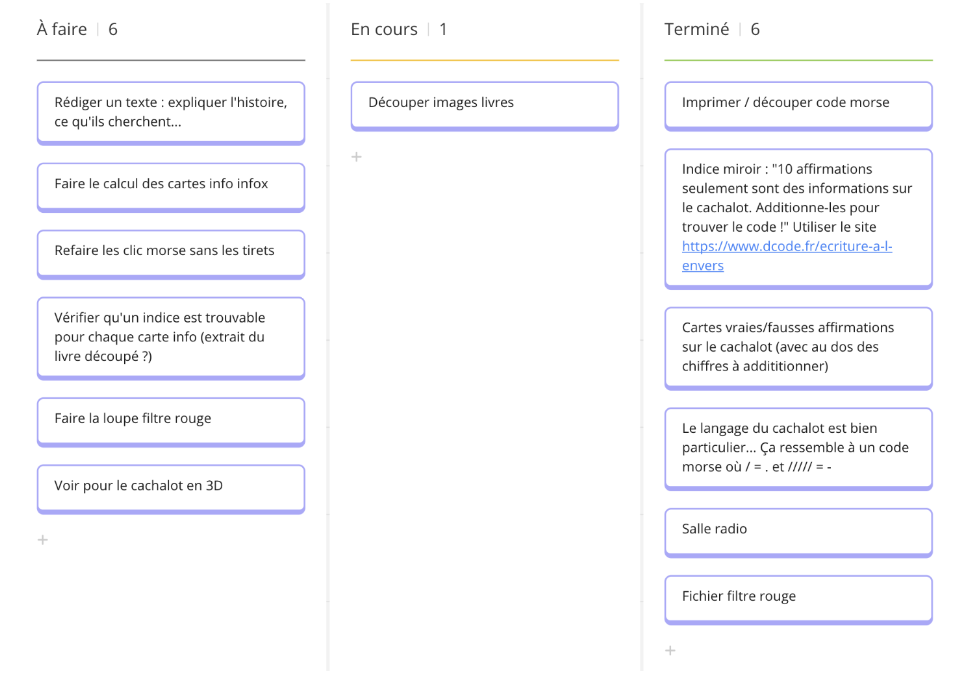957x689 pixels.
Task: Open card 'Refaire les clic morse sans les tirets'
Action: [170, 251]
